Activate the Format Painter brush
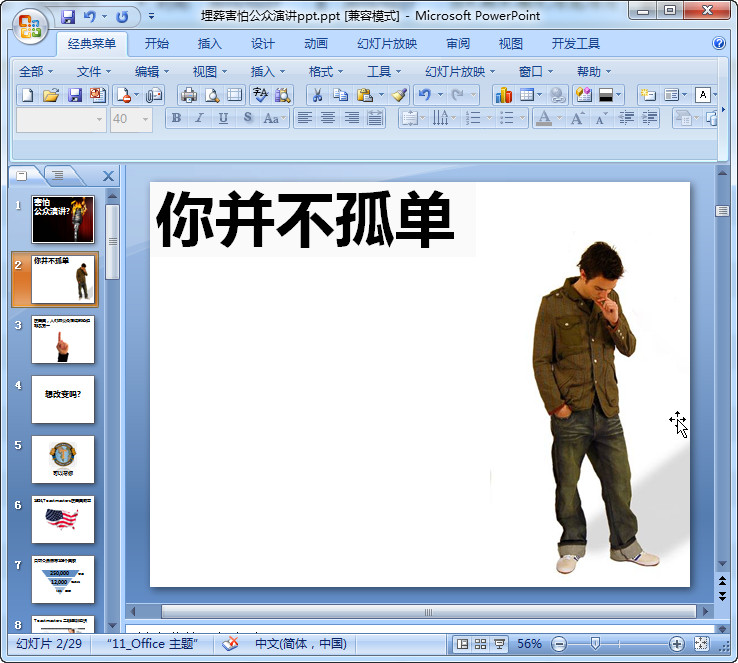Screen dimensions: 738x663 click(x=399, y=95)
